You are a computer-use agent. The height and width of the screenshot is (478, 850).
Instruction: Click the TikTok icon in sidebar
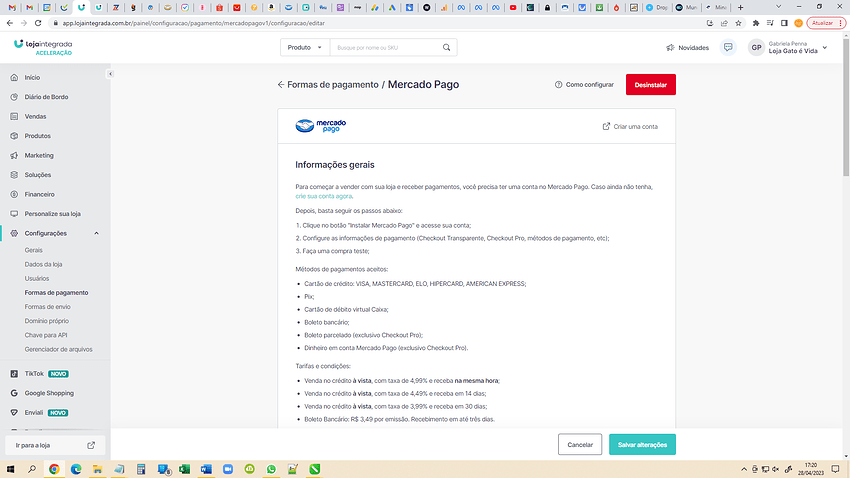(14, 374)
